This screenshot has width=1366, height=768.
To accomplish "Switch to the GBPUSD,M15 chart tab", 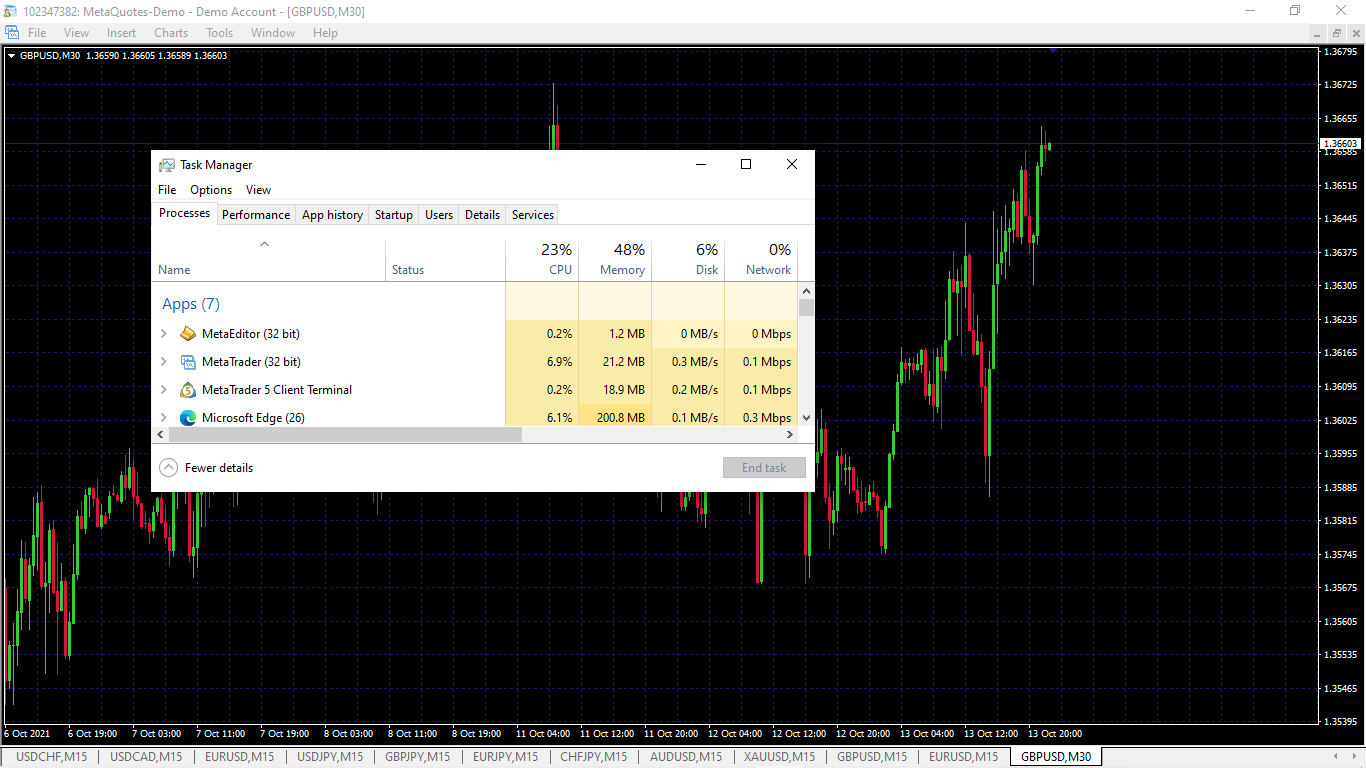I will click(x=872, y=757).
